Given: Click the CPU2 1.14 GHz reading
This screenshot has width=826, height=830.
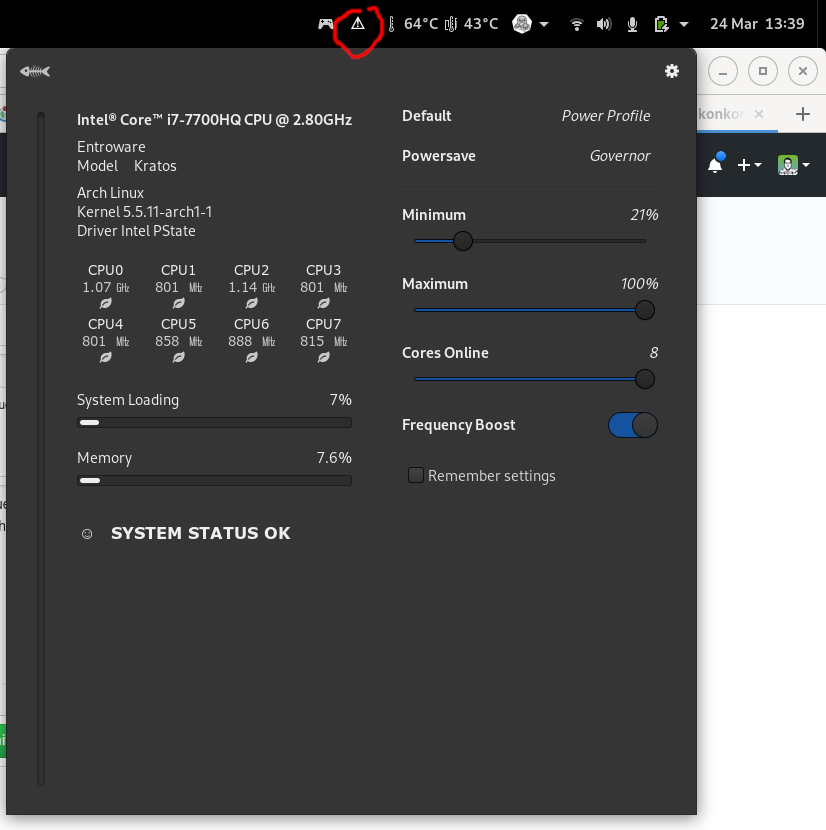Looking at the screenshot, I should click(252, 287).
